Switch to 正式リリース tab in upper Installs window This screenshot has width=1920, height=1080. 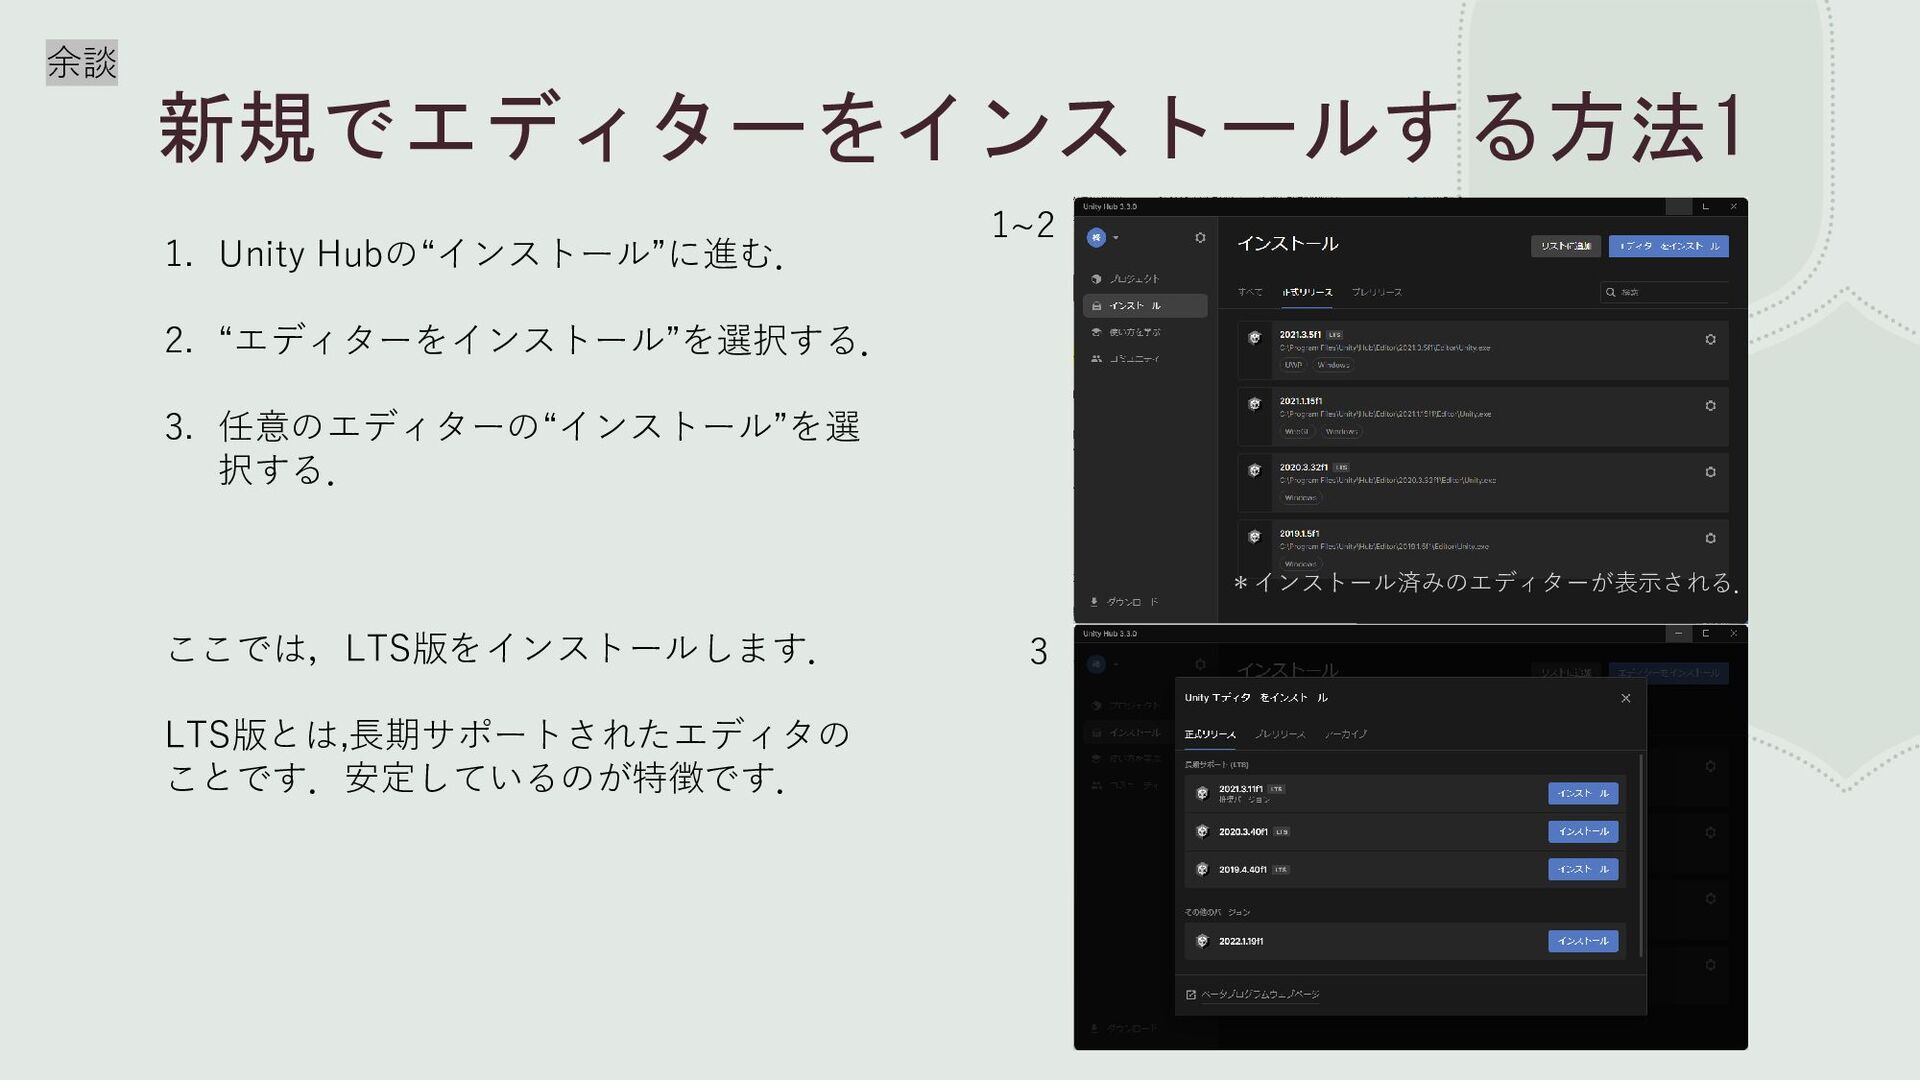pyautogui.click(x=1307, y=292)
